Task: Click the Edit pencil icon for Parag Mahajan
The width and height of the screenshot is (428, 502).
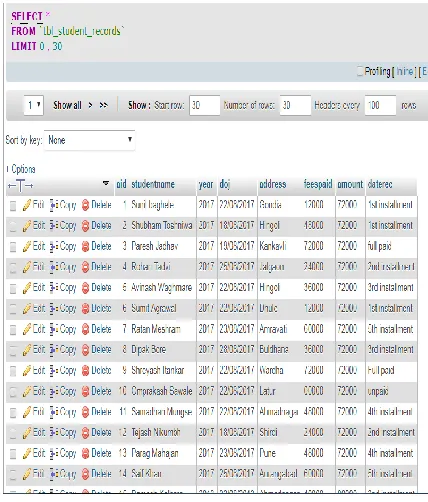Action: (27, 453)
